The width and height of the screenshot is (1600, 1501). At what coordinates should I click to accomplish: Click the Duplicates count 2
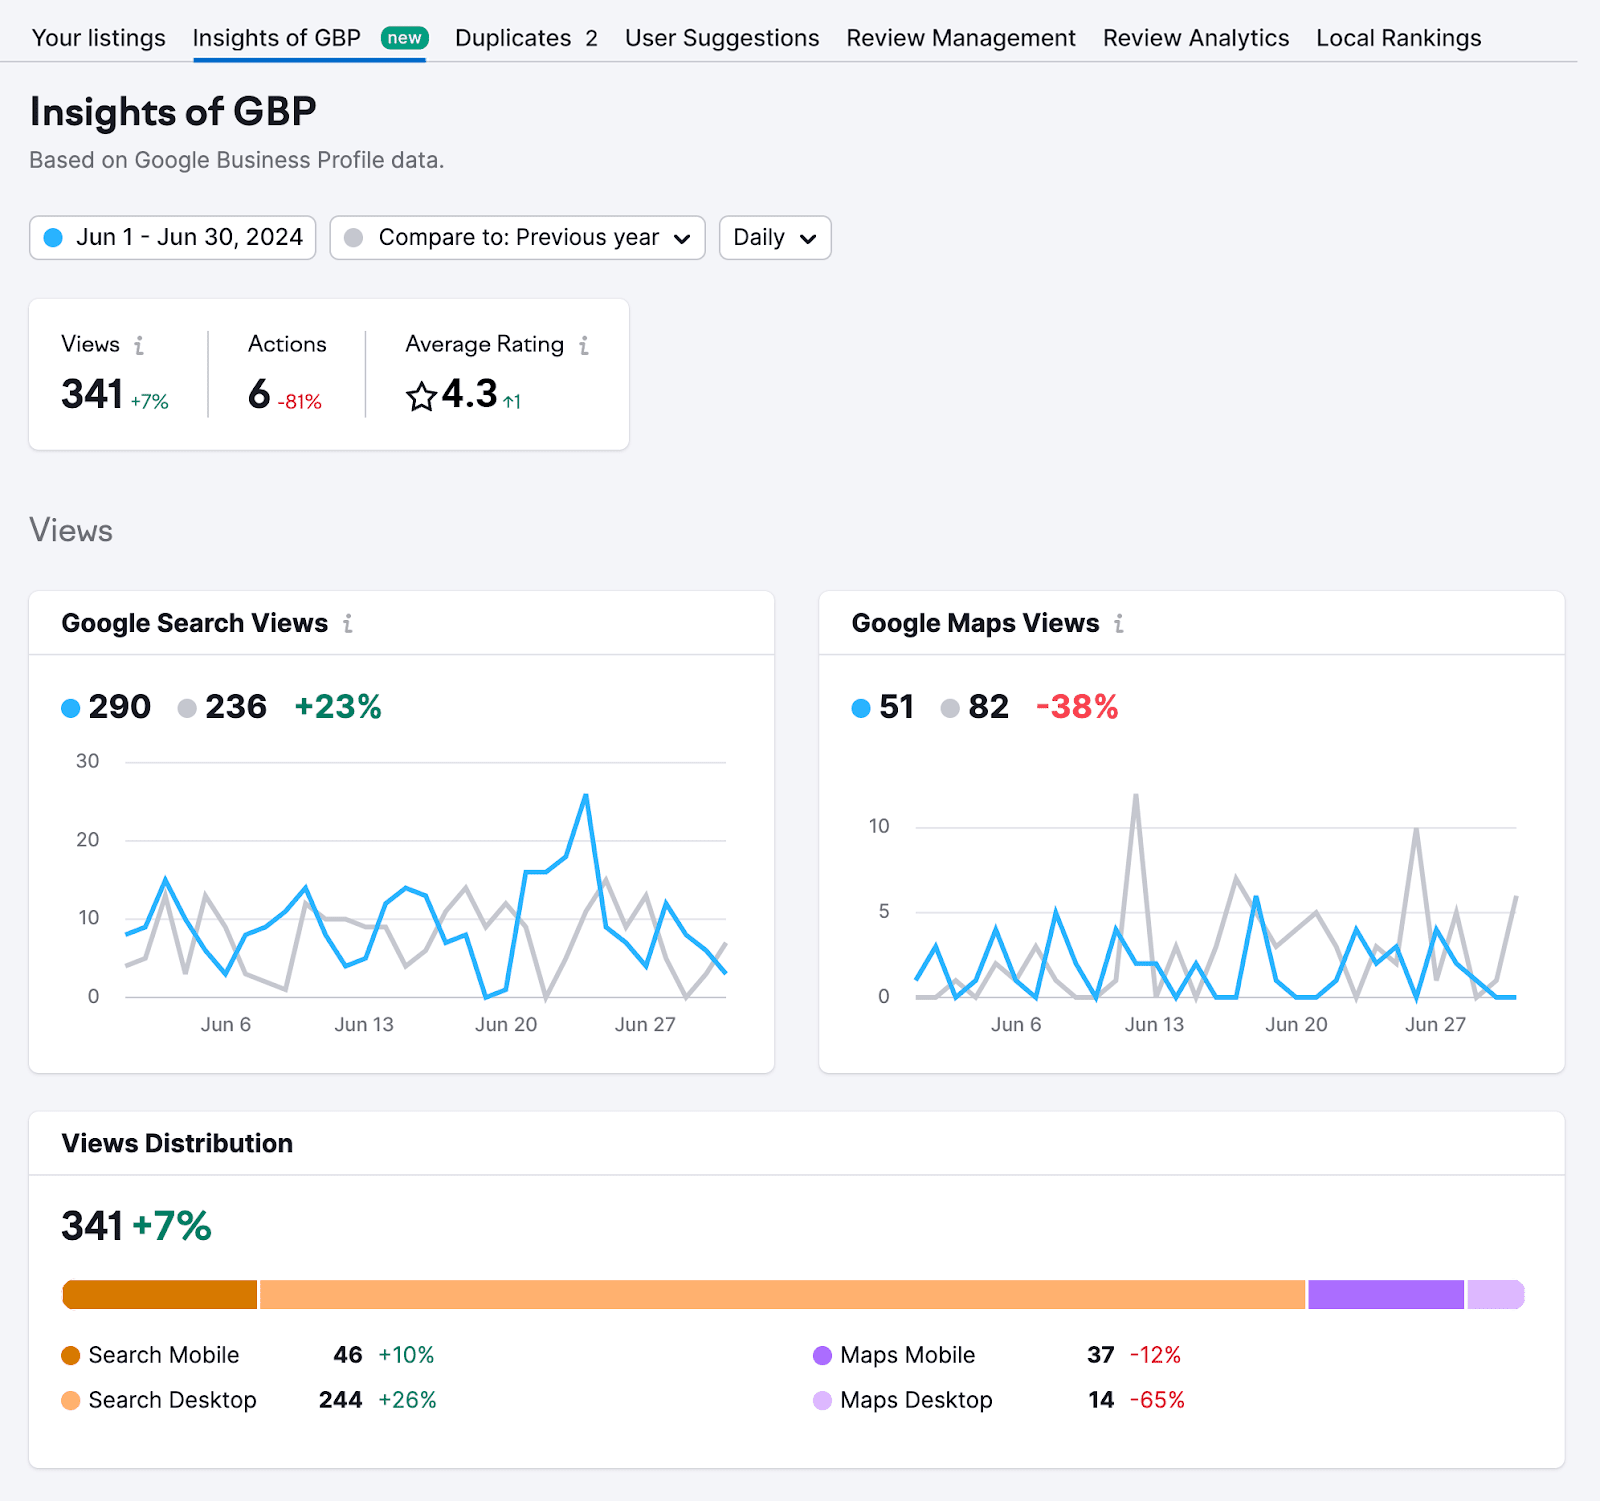coord(591,39)
